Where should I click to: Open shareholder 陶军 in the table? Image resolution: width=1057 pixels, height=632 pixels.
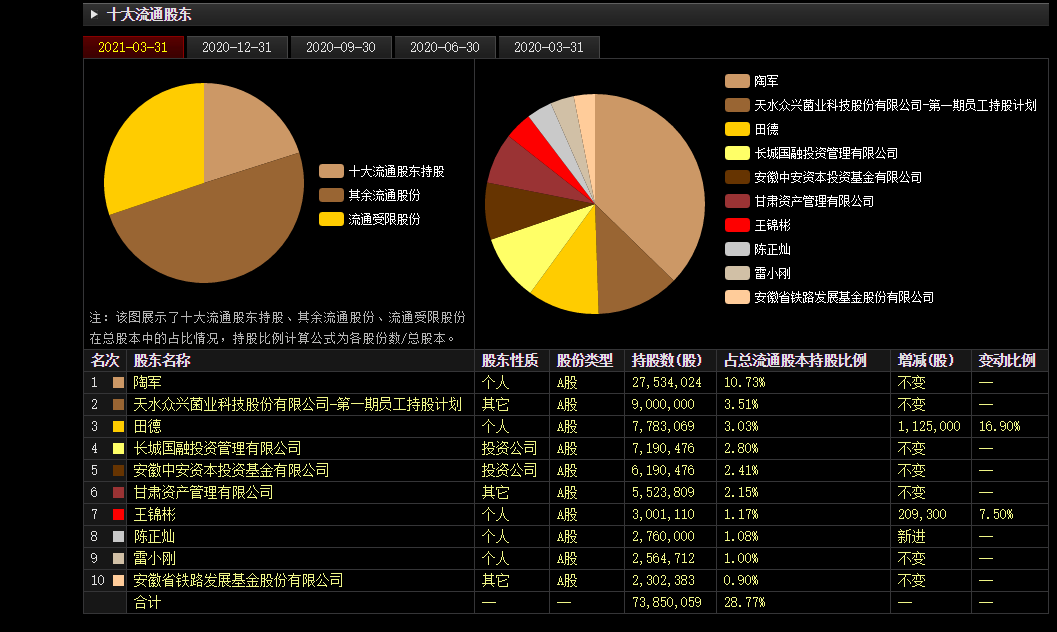(147, 383)
